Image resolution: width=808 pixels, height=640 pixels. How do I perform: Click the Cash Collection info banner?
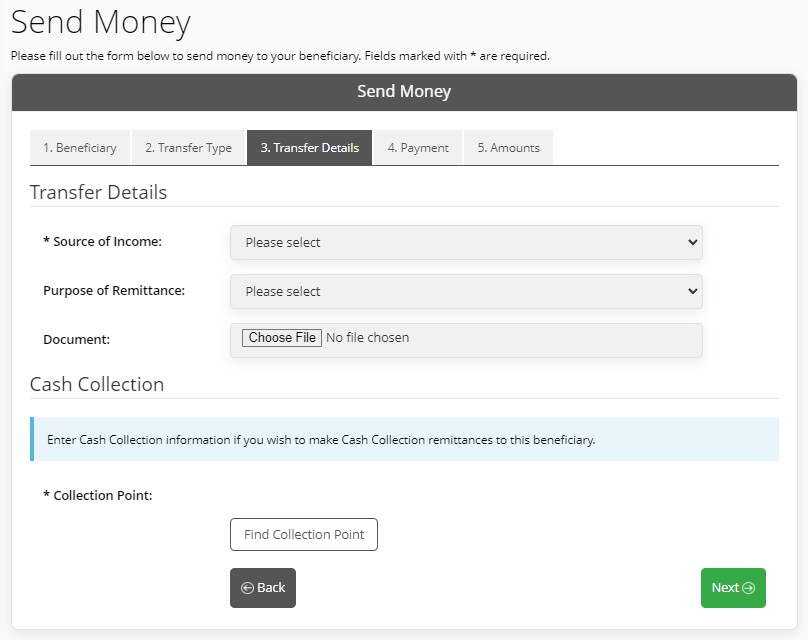(405, 439)
